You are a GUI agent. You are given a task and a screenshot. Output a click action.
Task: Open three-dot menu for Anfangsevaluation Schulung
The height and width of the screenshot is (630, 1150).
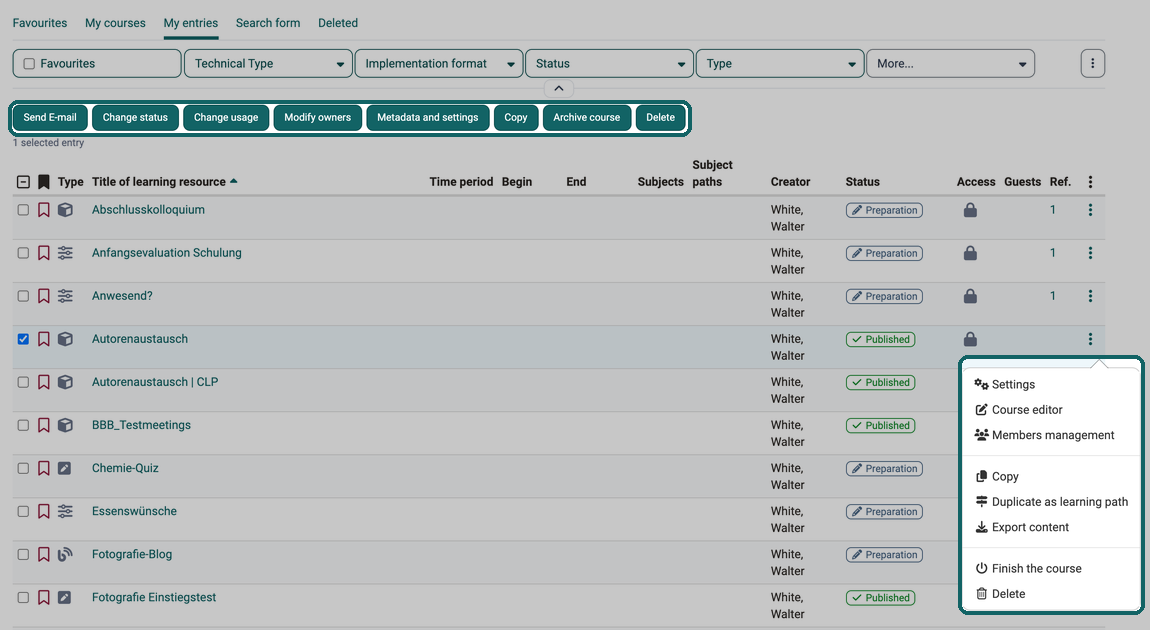[x=1090, y=253]
